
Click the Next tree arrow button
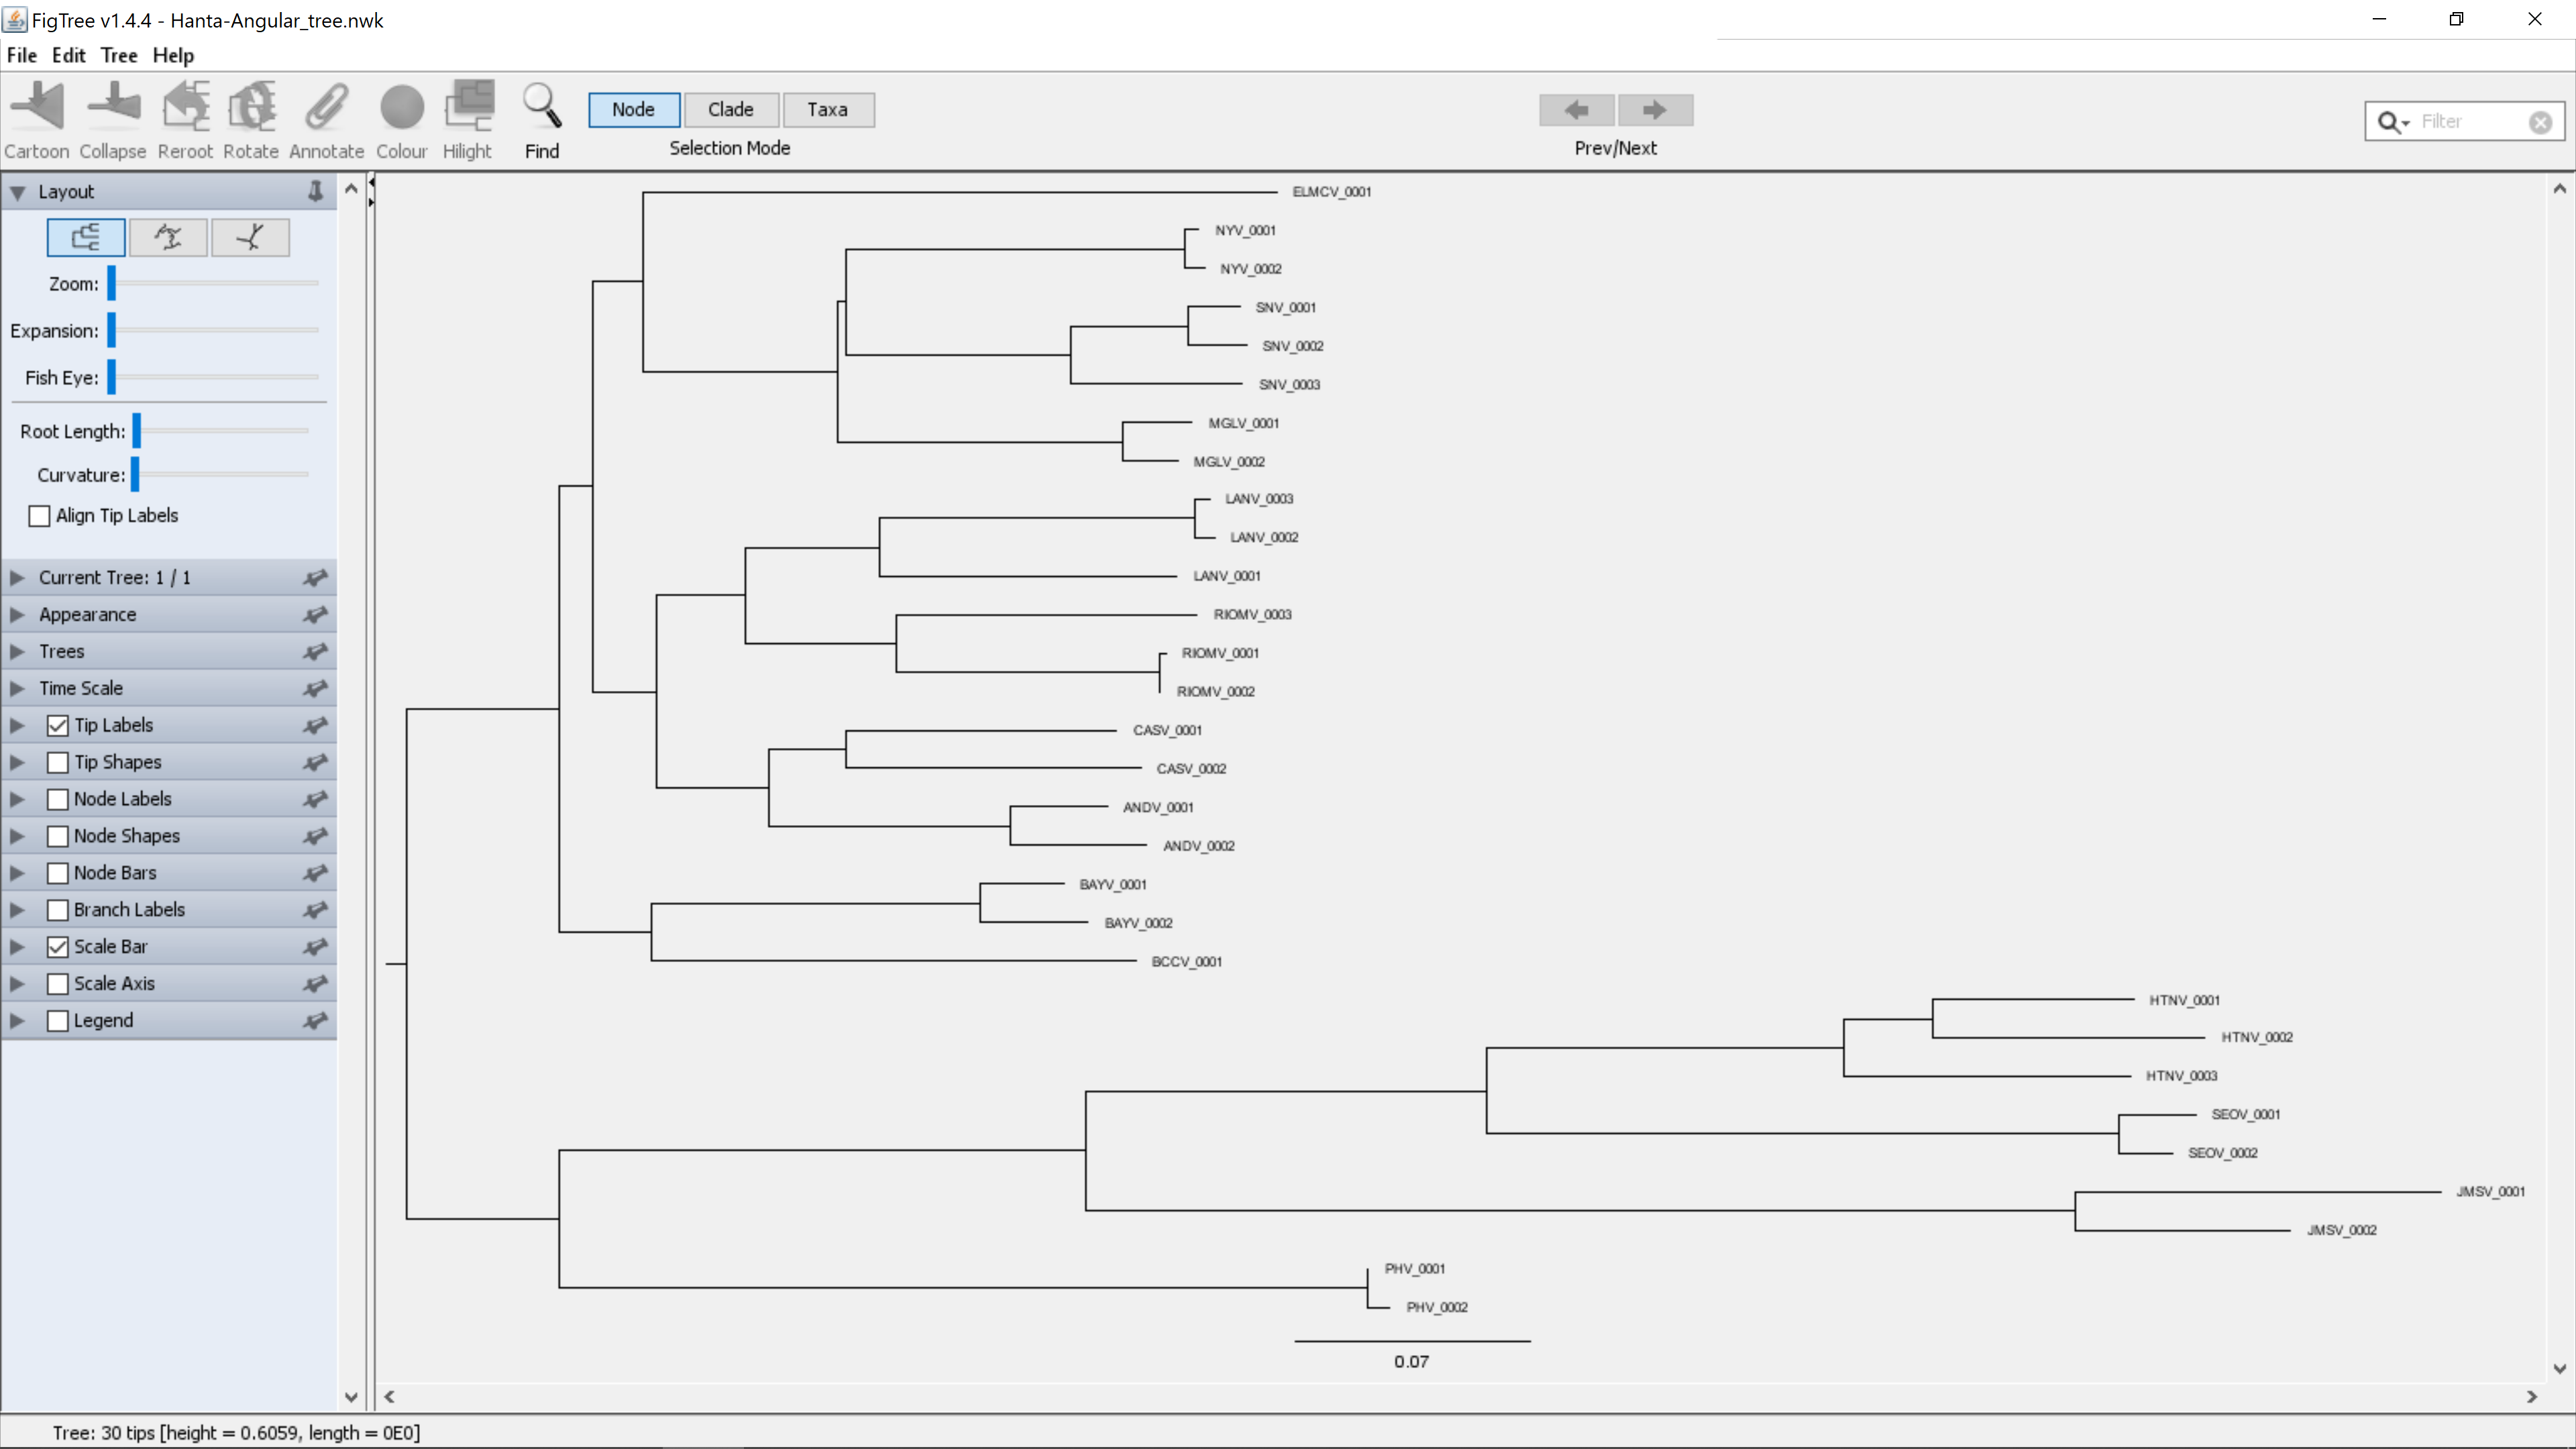[1656, 110]
